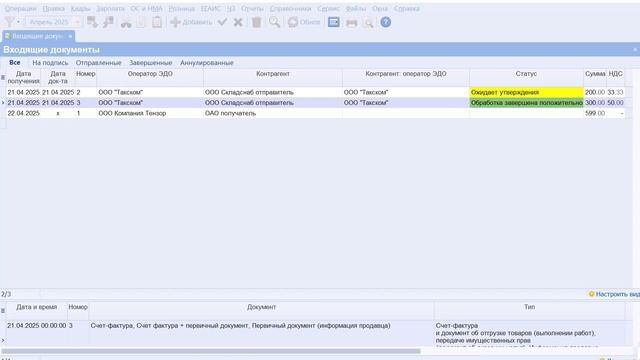Open the Операции menu
Screen dimensions: 640x360
tap(20, 9)
